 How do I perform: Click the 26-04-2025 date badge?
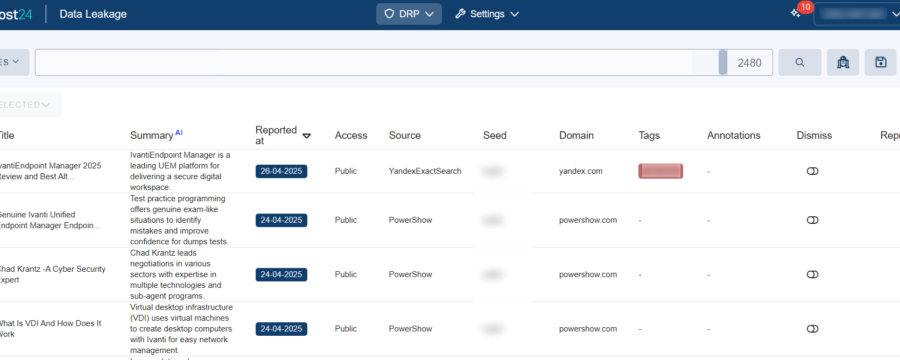pos(281,171)
